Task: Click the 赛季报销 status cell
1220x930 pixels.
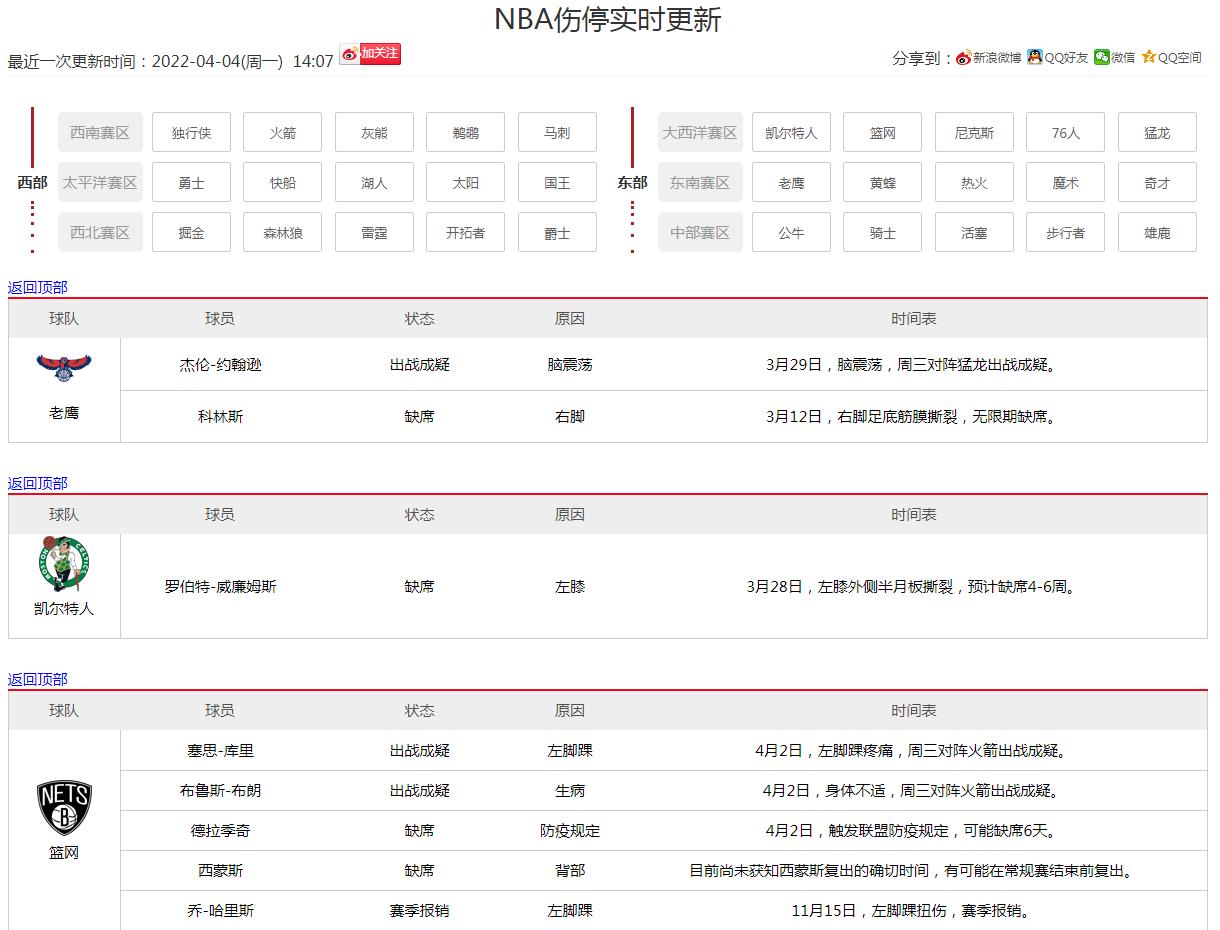Action: [420, 910]
